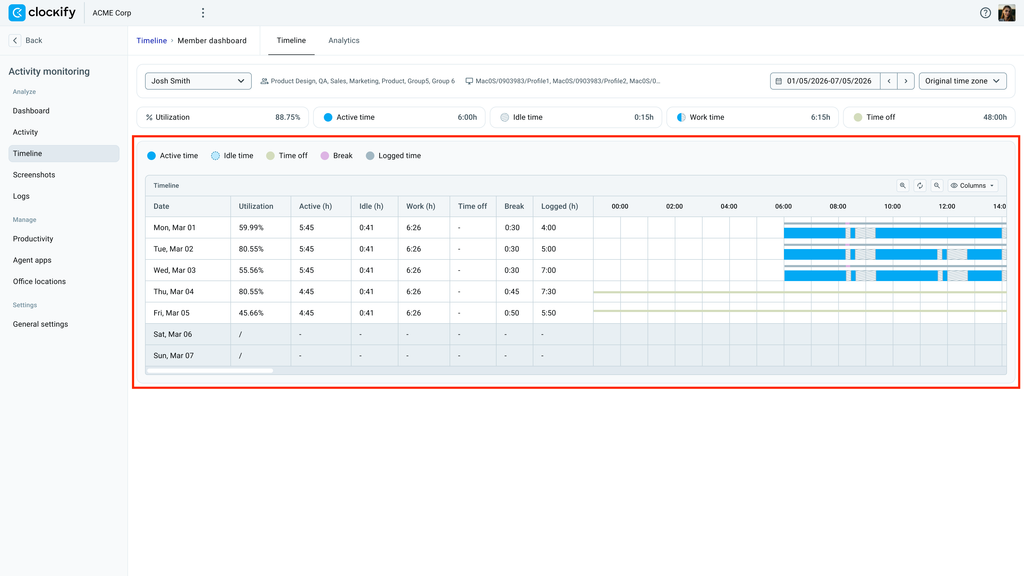Click the horizontal scrollbar under the table

pyautogui.click(x=210, y=371)
